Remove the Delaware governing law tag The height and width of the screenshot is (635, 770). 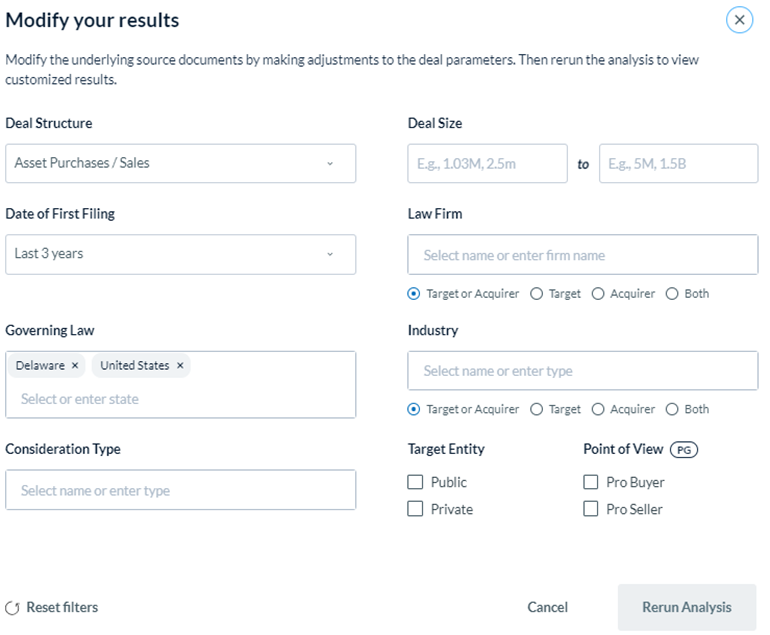(75, 365)
